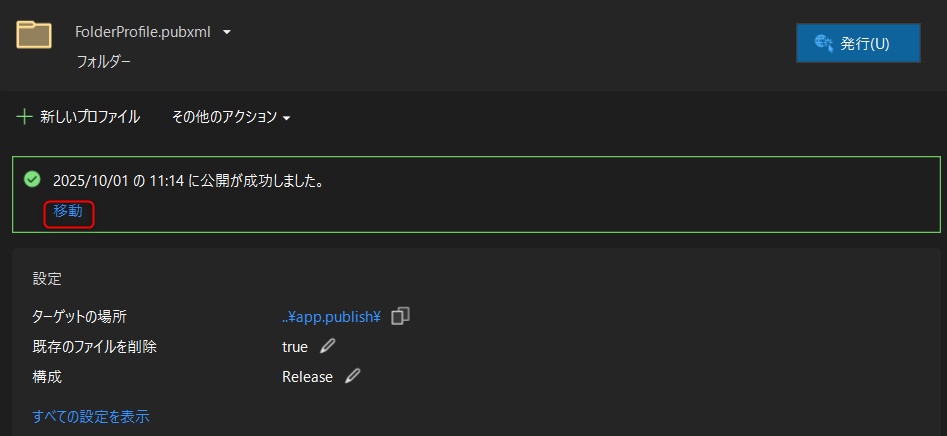Image resolution: width=947 pixels, height=436 pixels.
Task: Click the folder icon beside FolderProfile.pubxml
Action: 34,35
